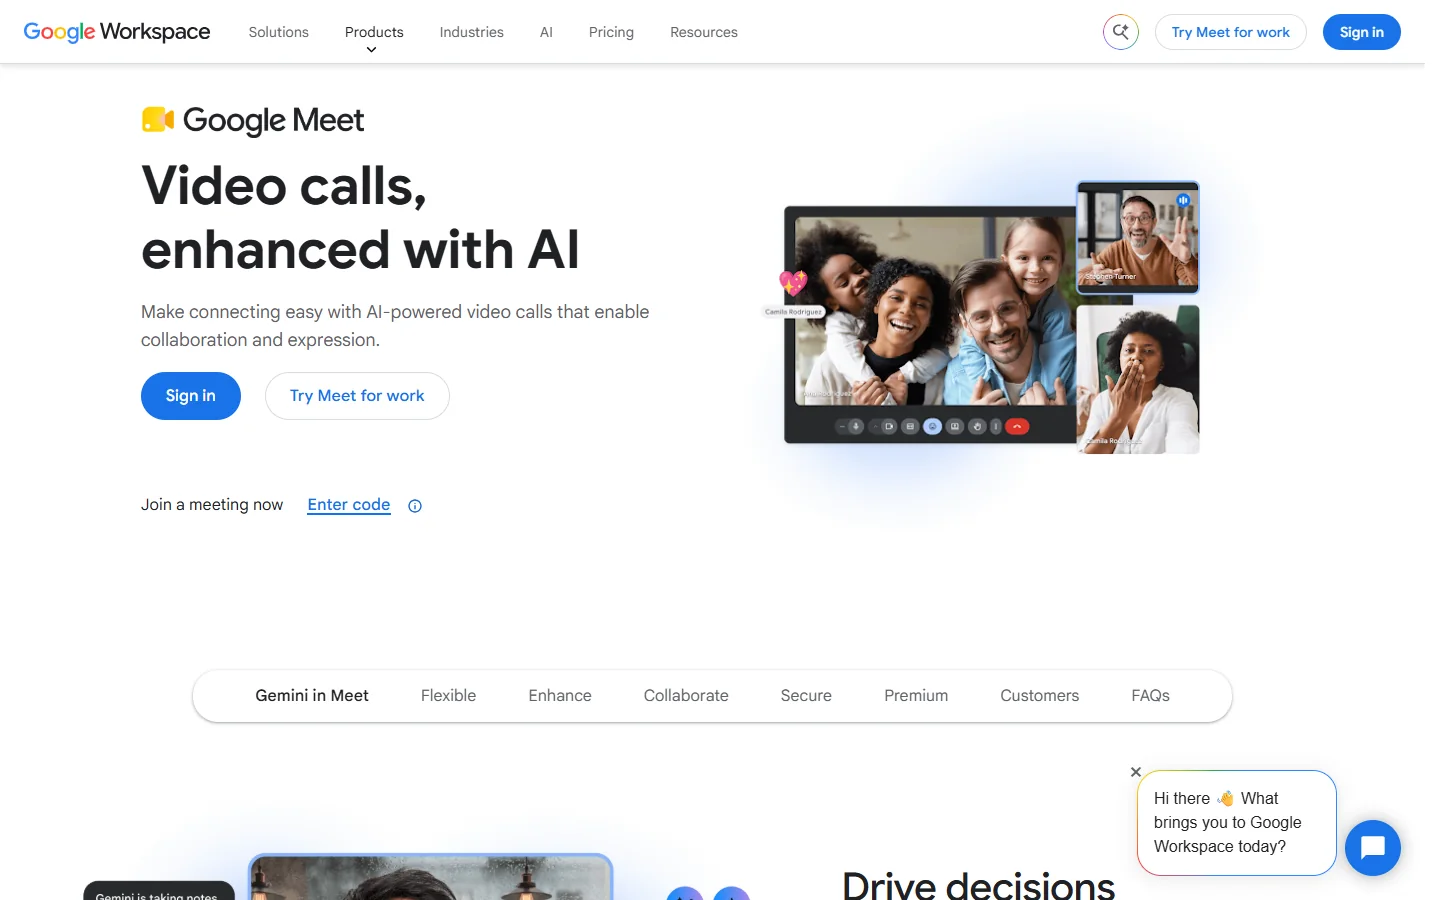Click the header Sign in button

(x=1362, y=32)
